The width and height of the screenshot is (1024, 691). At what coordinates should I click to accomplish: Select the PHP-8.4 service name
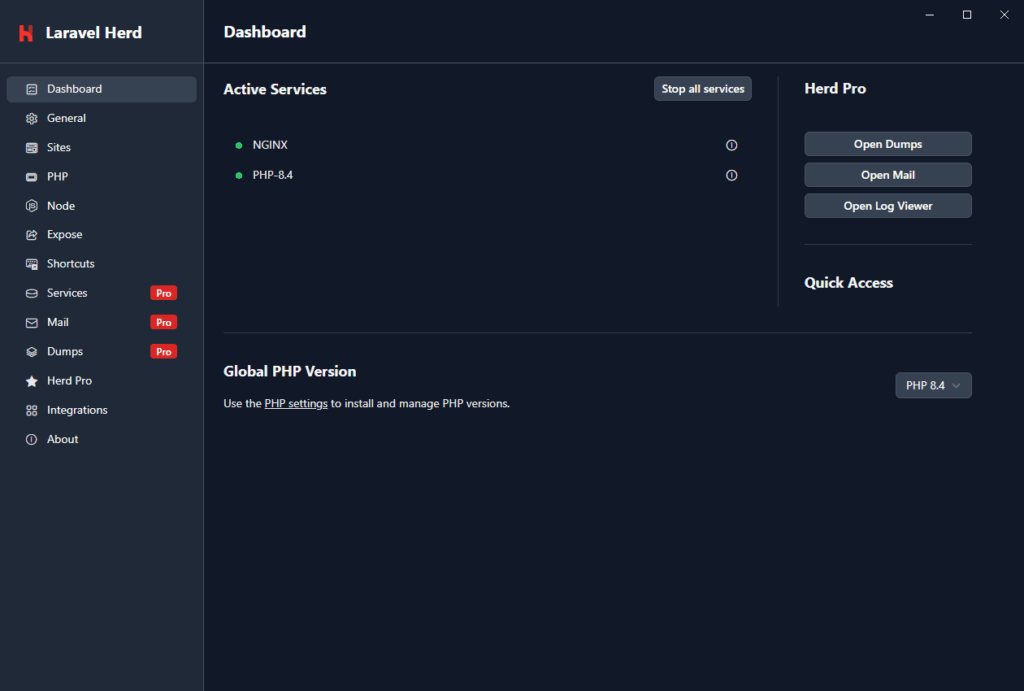coord(272,175)
